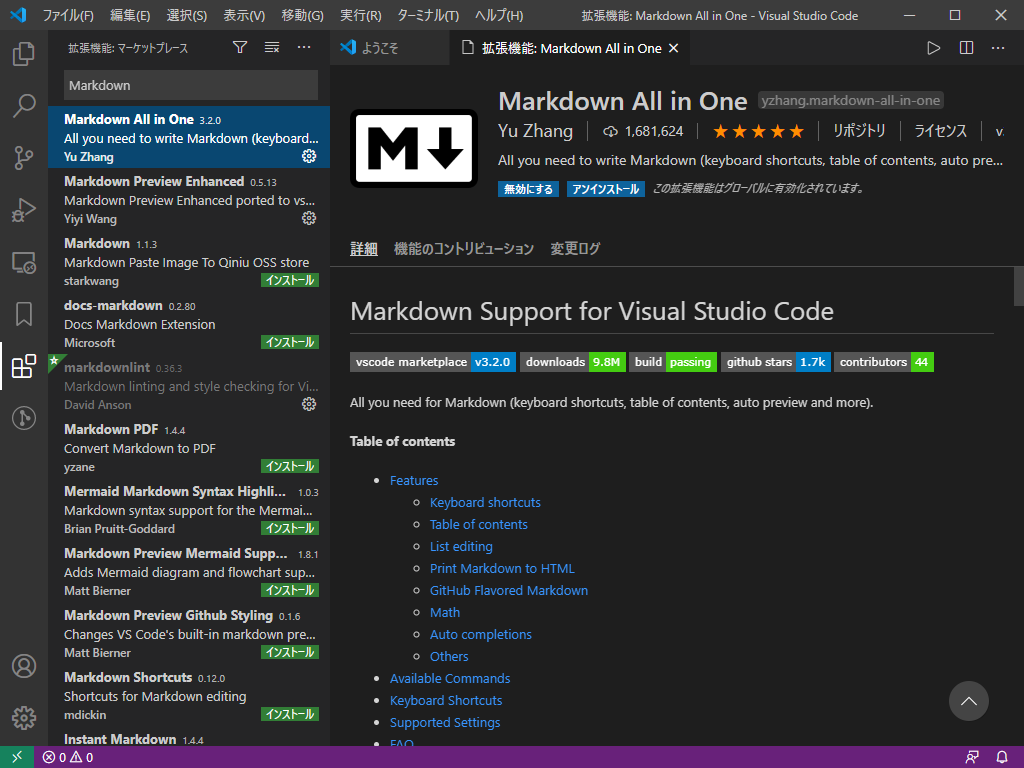Click the five-star rating
This screenshot has height=768, width=1024.
pyautogui.click(x=758, y=132)
